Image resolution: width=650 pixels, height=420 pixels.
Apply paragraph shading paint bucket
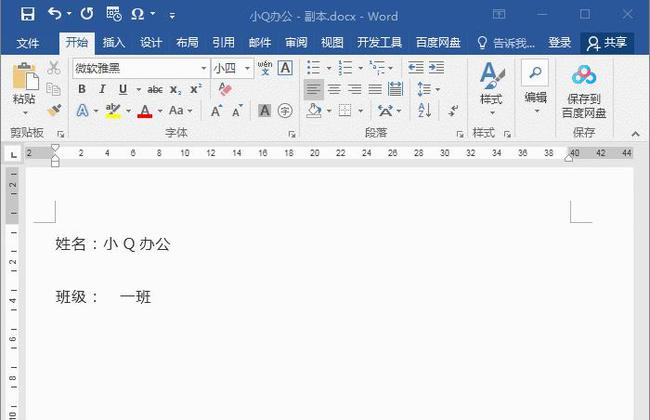pyautogui.click(x=314, y=111)
